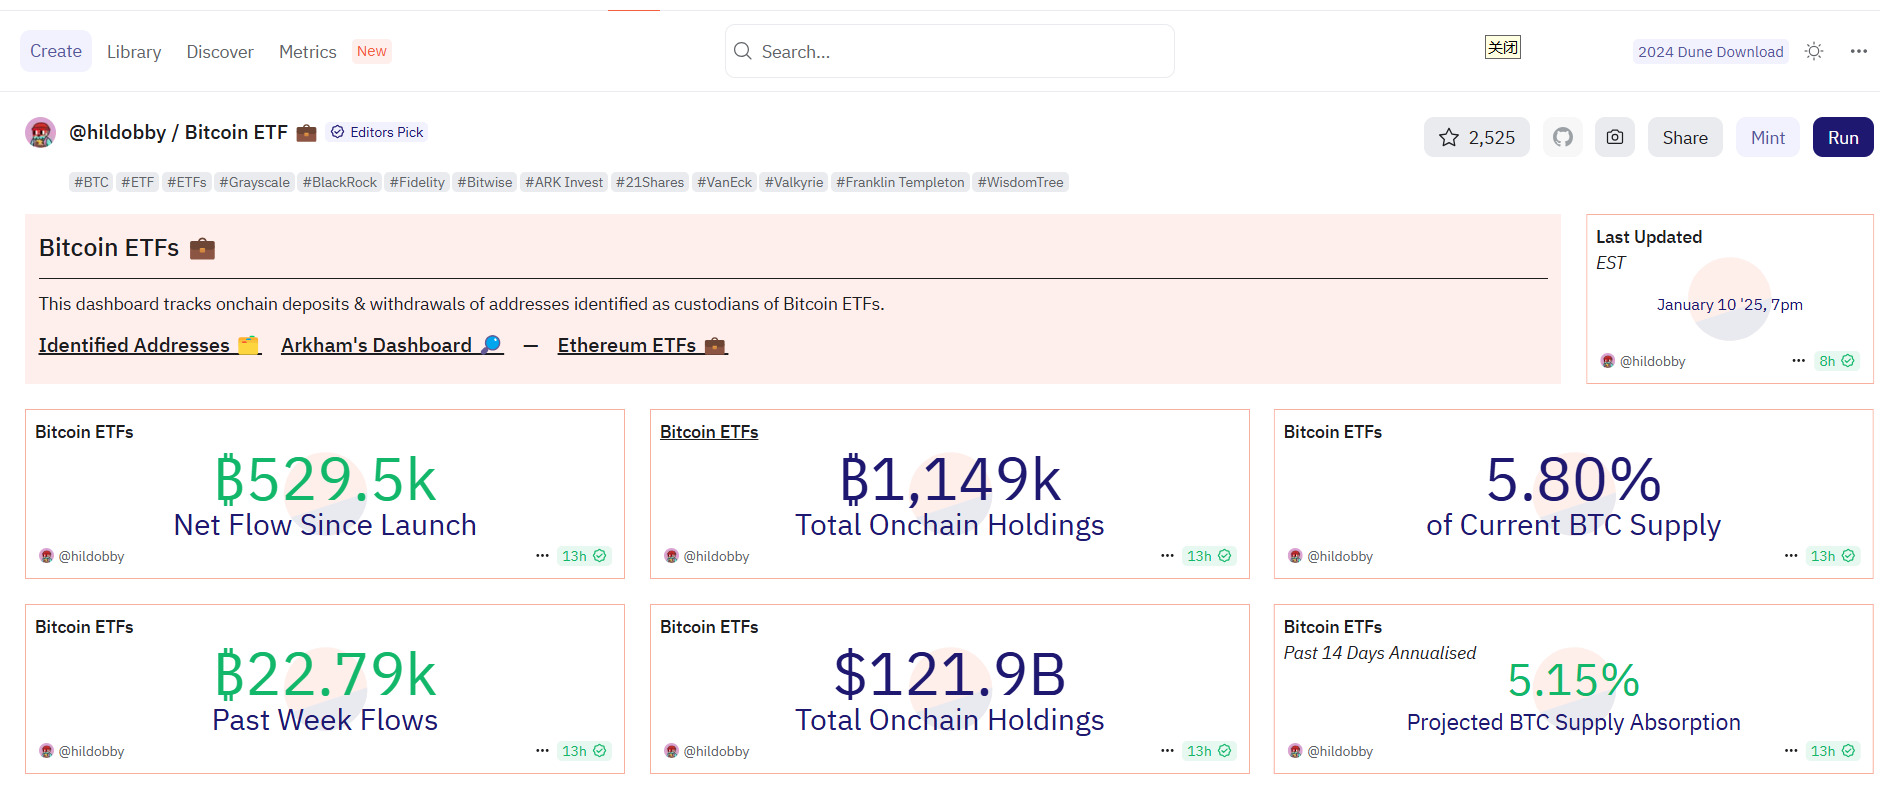The height and width of the screenshot is (786, 1880).
Task: Click @hildobby on Past Week Flows card
Action: 91,751
